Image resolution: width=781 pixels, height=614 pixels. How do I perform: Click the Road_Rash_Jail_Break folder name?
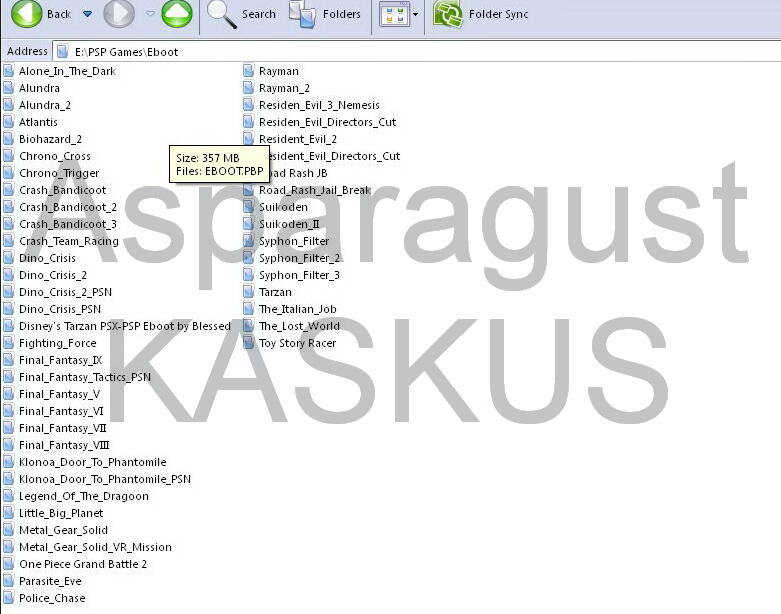point(315,190)
